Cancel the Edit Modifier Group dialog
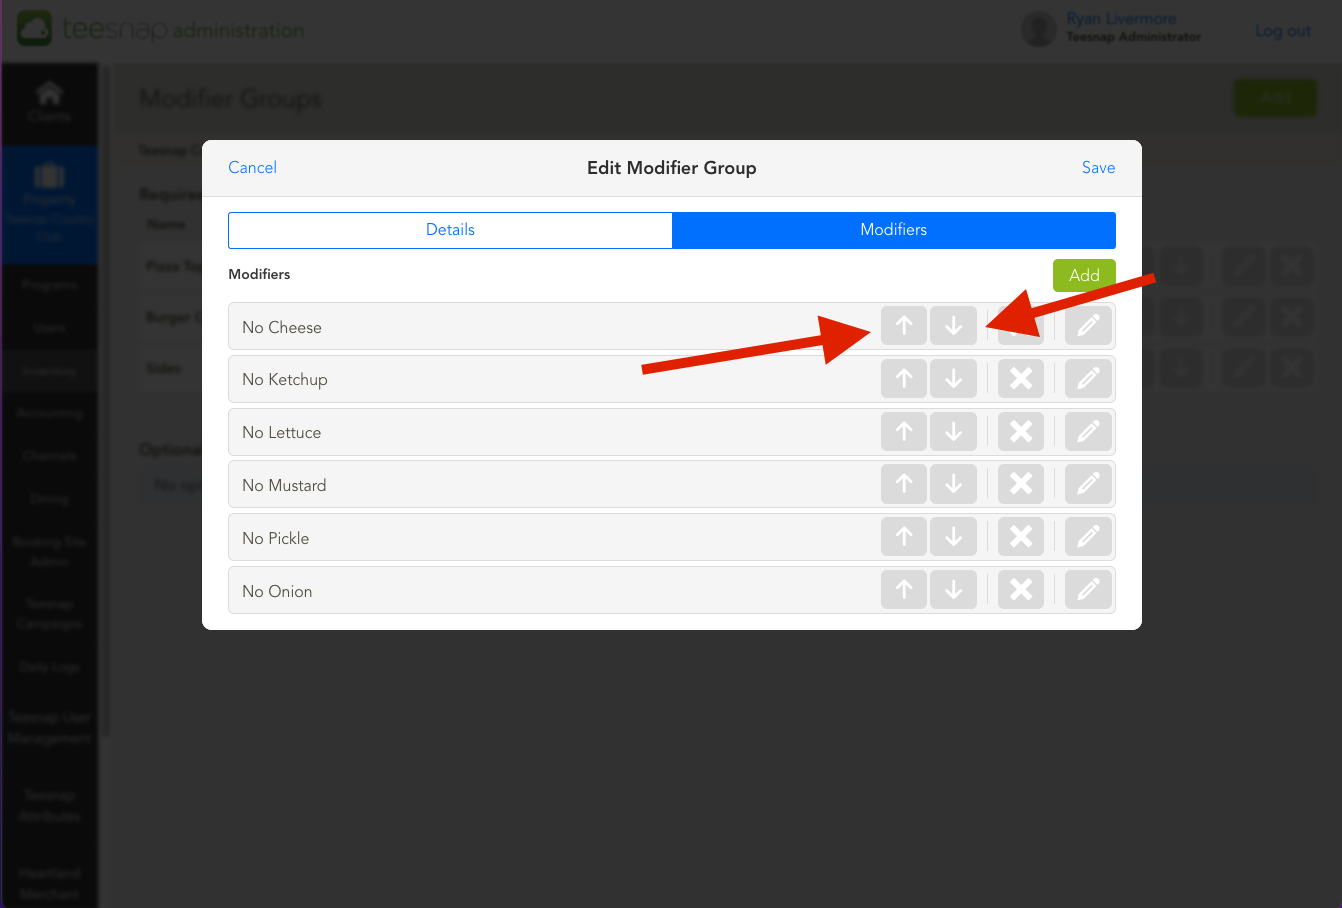 (x=252, y=167)
